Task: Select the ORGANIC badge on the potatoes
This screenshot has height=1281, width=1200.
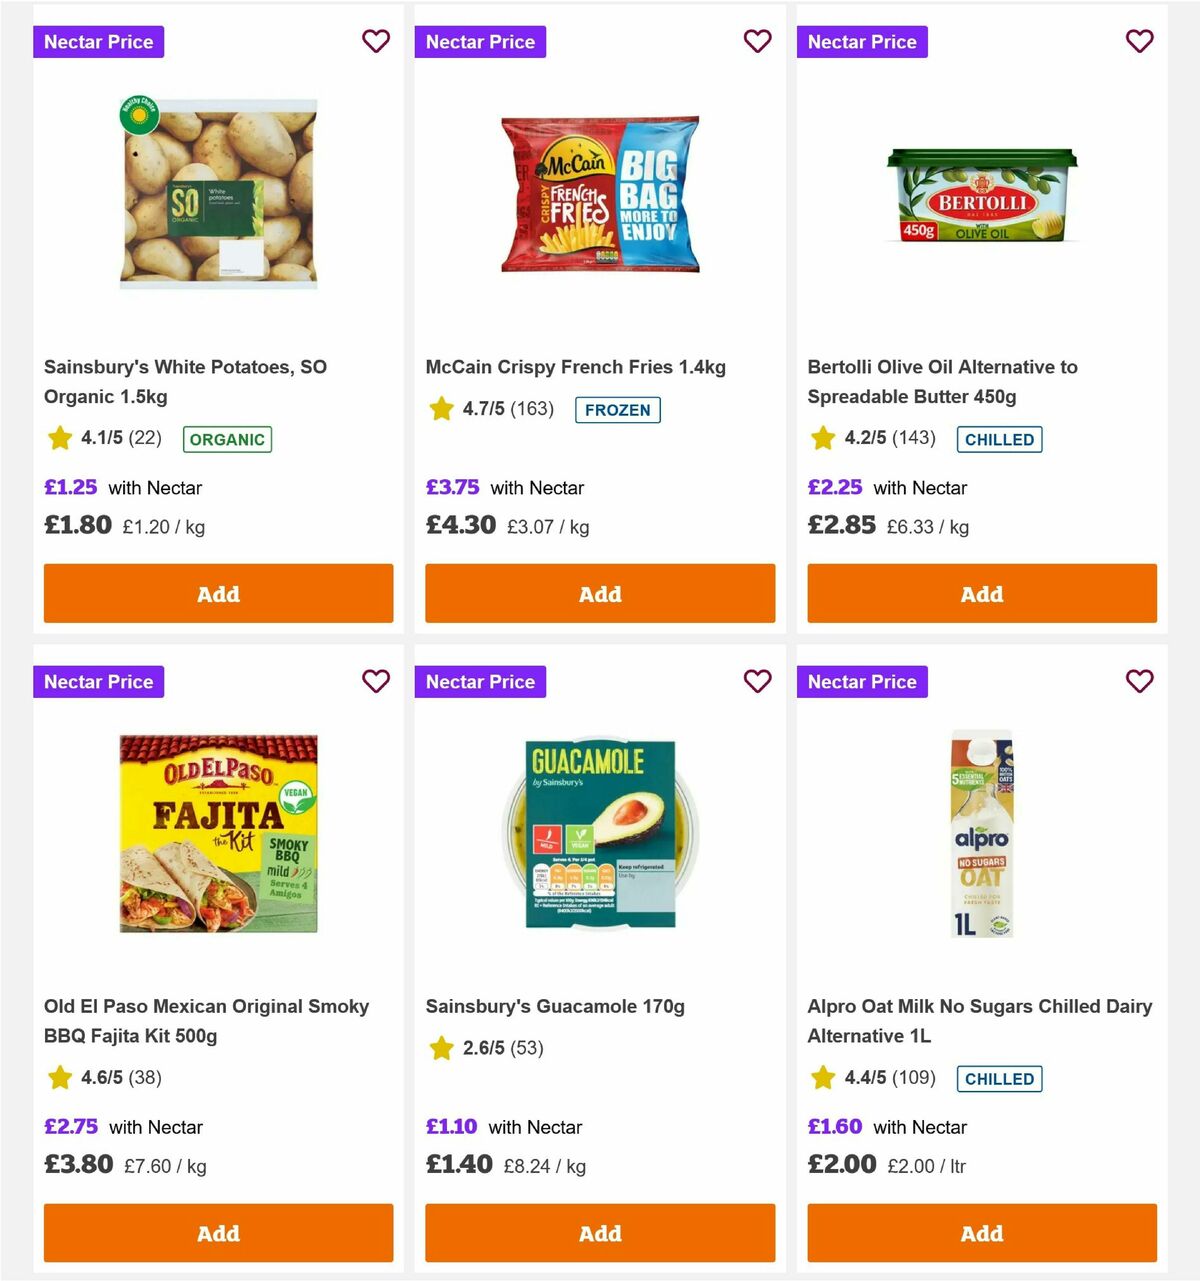Action: pos(227,439)
